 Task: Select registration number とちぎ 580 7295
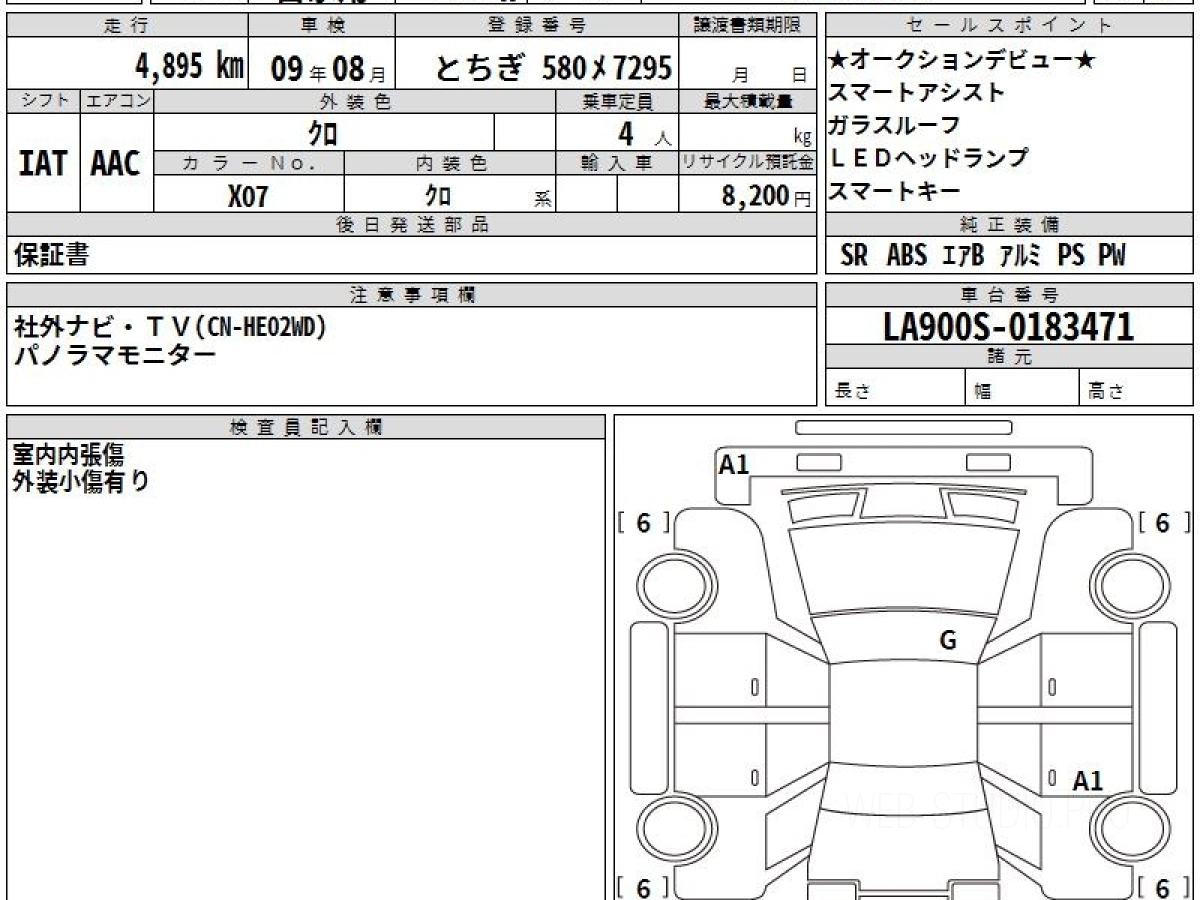pyautogui.click(x=553, y=67)
